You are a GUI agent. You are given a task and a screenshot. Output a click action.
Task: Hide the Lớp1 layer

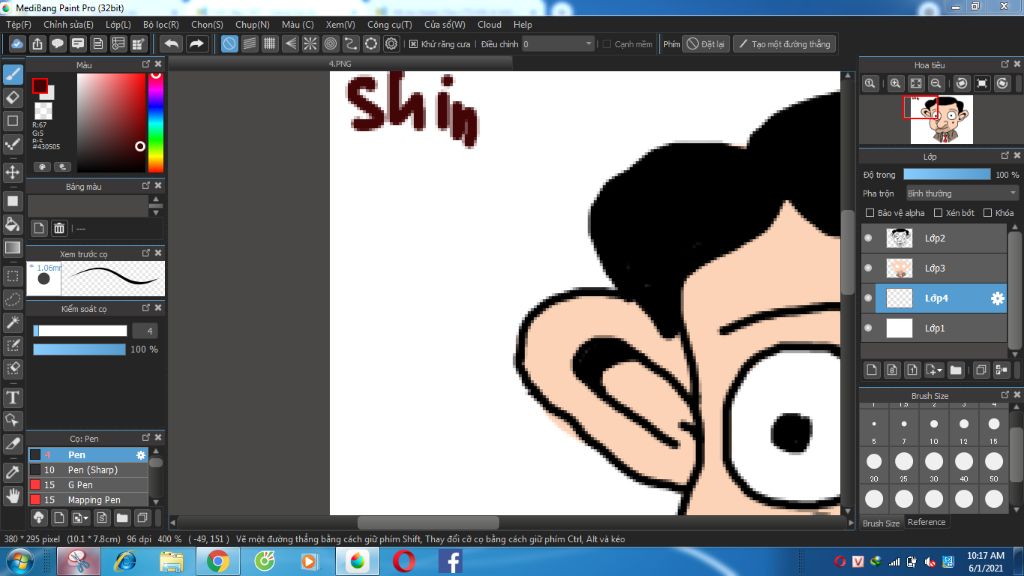pyautogui.click(x=868, y=328)
